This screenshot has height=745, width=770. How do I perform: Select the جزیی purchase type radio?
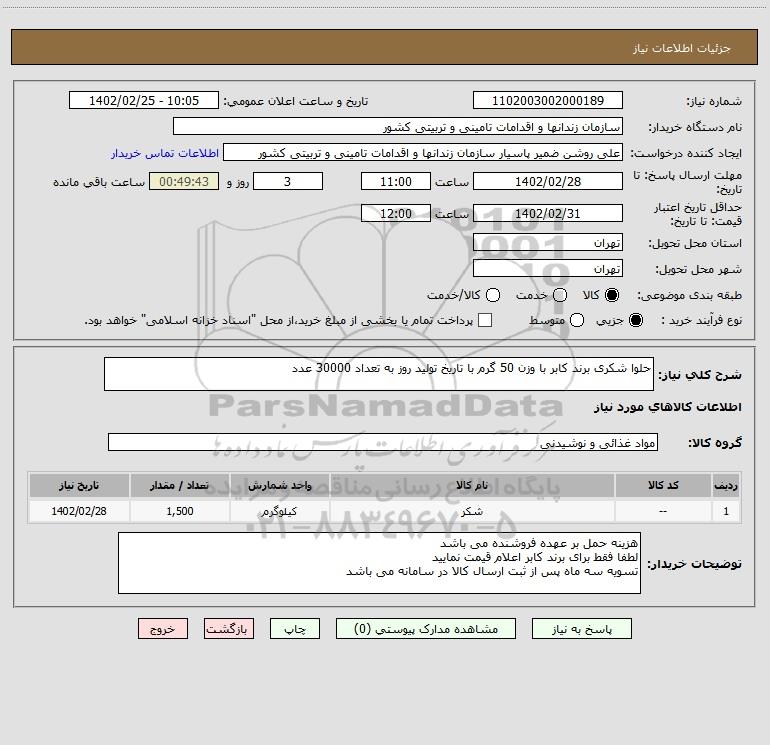click(x=635, y=320)
